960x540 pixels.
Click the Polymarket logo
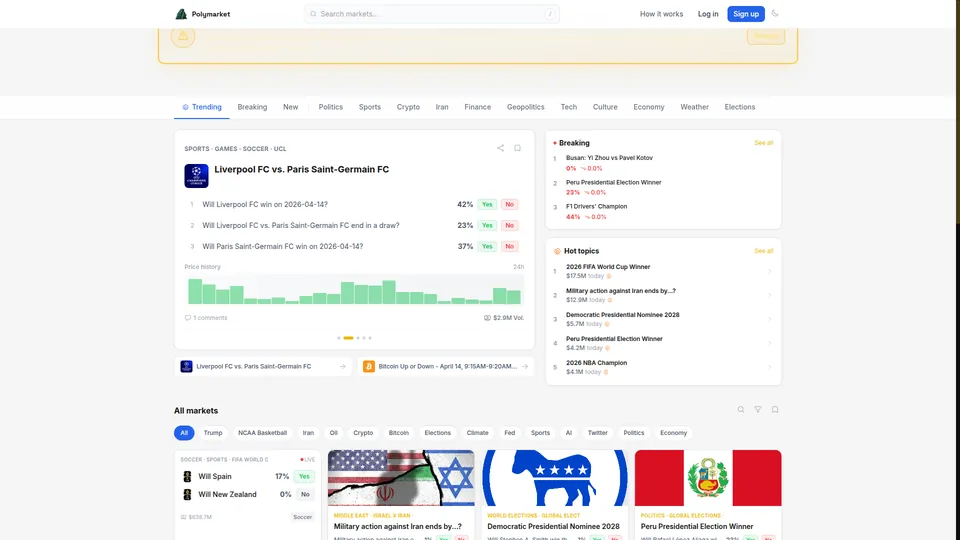(x=203, y=14)
